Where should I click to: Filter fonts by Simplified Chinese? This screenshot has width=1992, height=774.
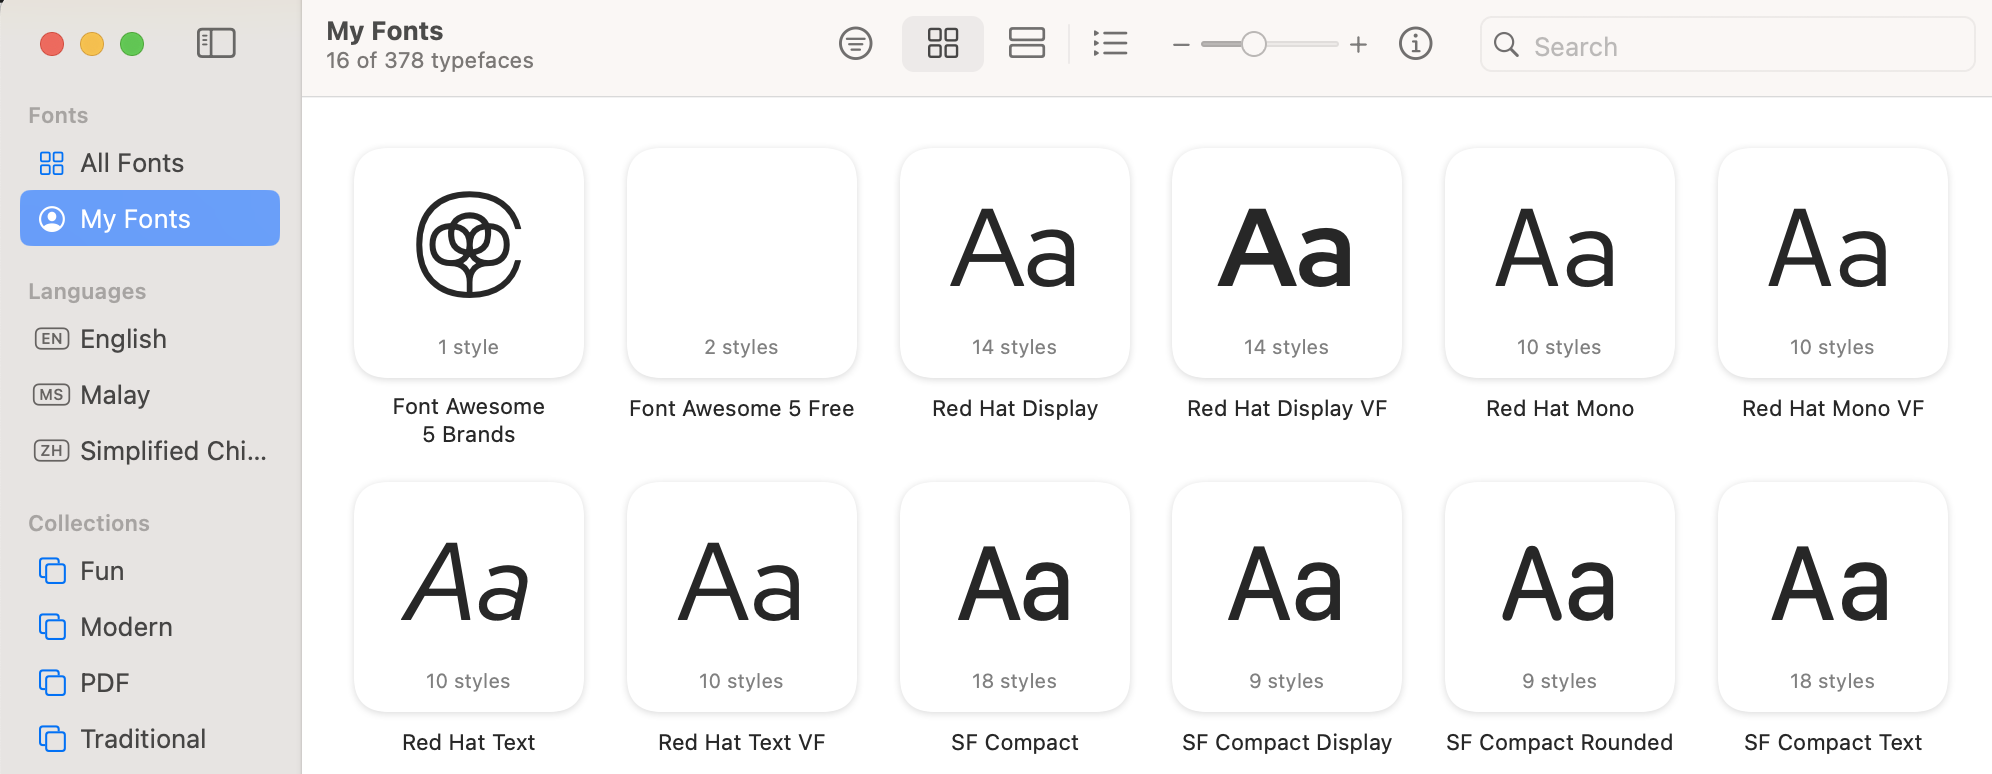pos(172,451)
